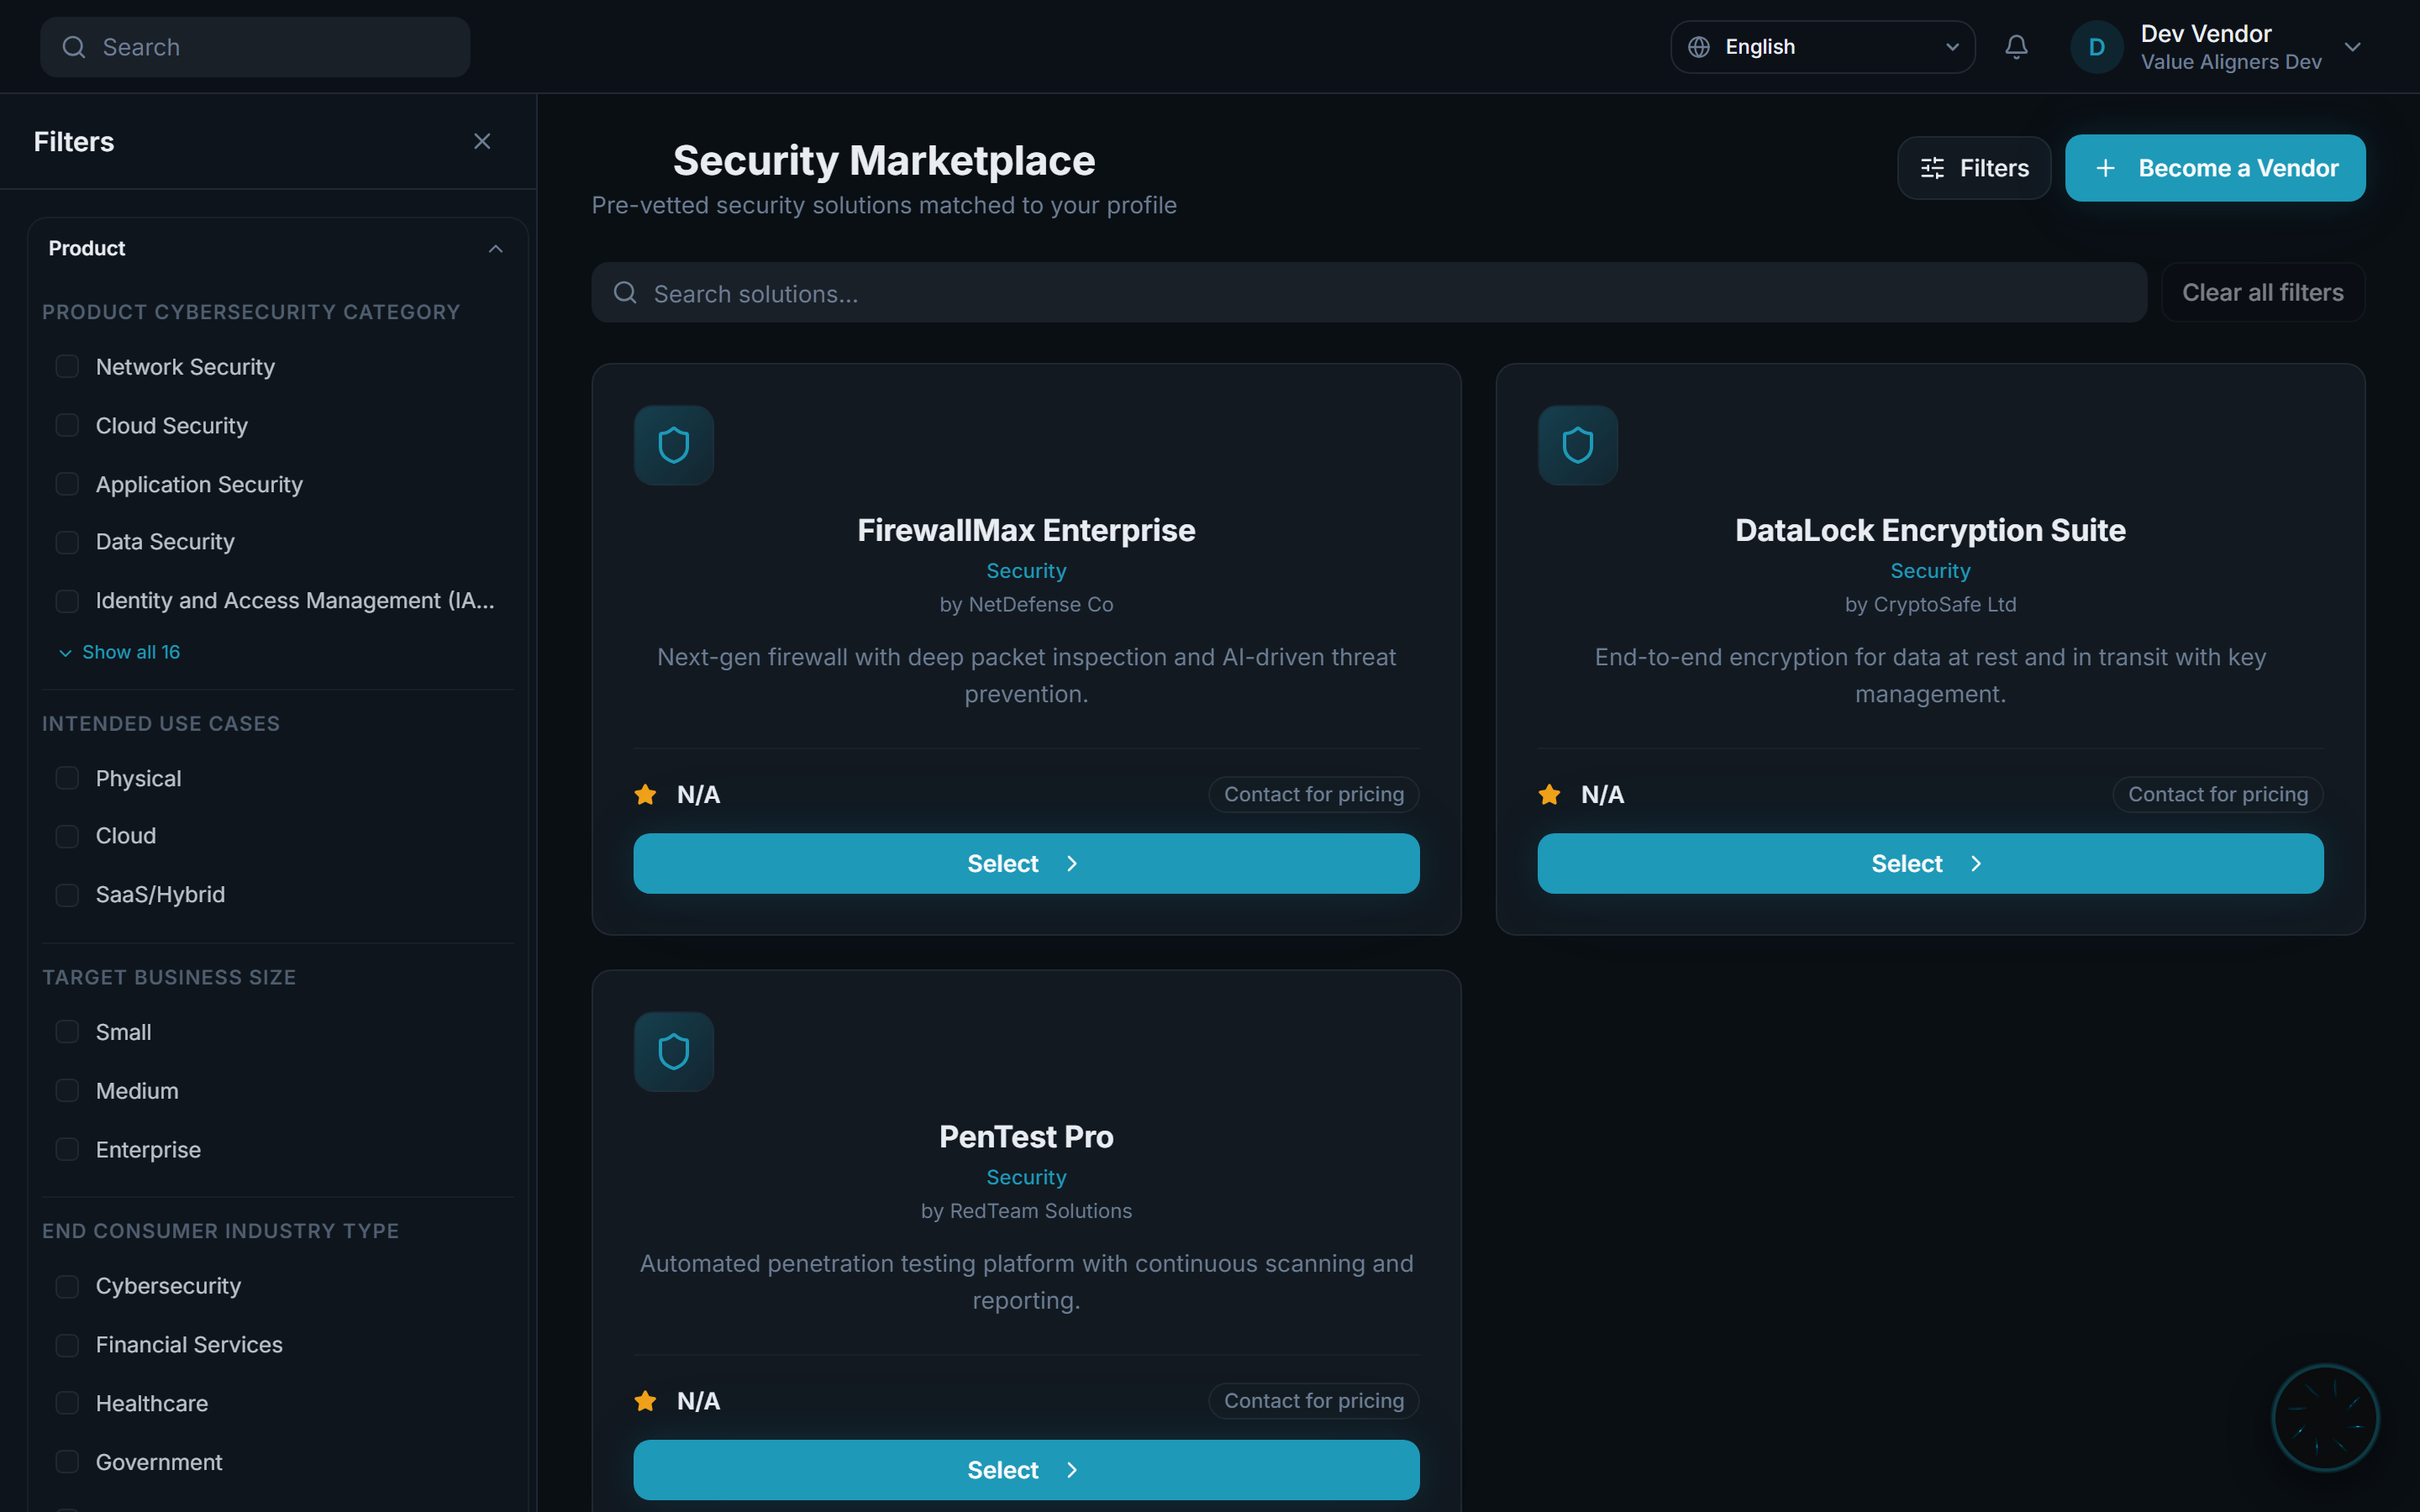The width and height of the screenshot is (2420, 1512).
Task: Click the star rating icon on FirewallMax Enterprise
Action: [646, 795]
